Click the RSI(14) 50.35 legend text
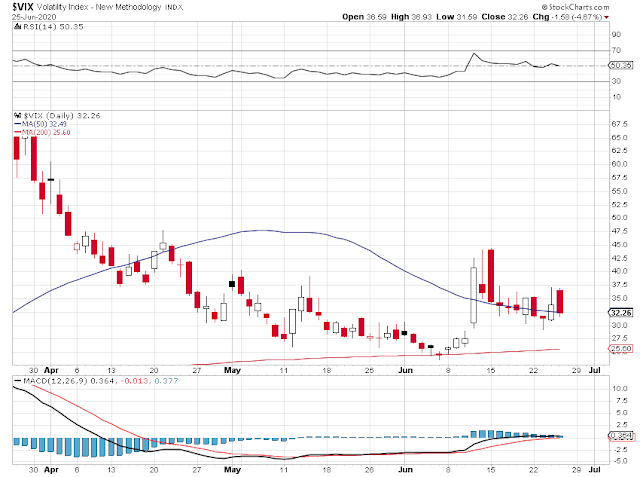Image resolution: width=640 pixels, height=477 pixels. pyautogui.click(x=53, y=27)
